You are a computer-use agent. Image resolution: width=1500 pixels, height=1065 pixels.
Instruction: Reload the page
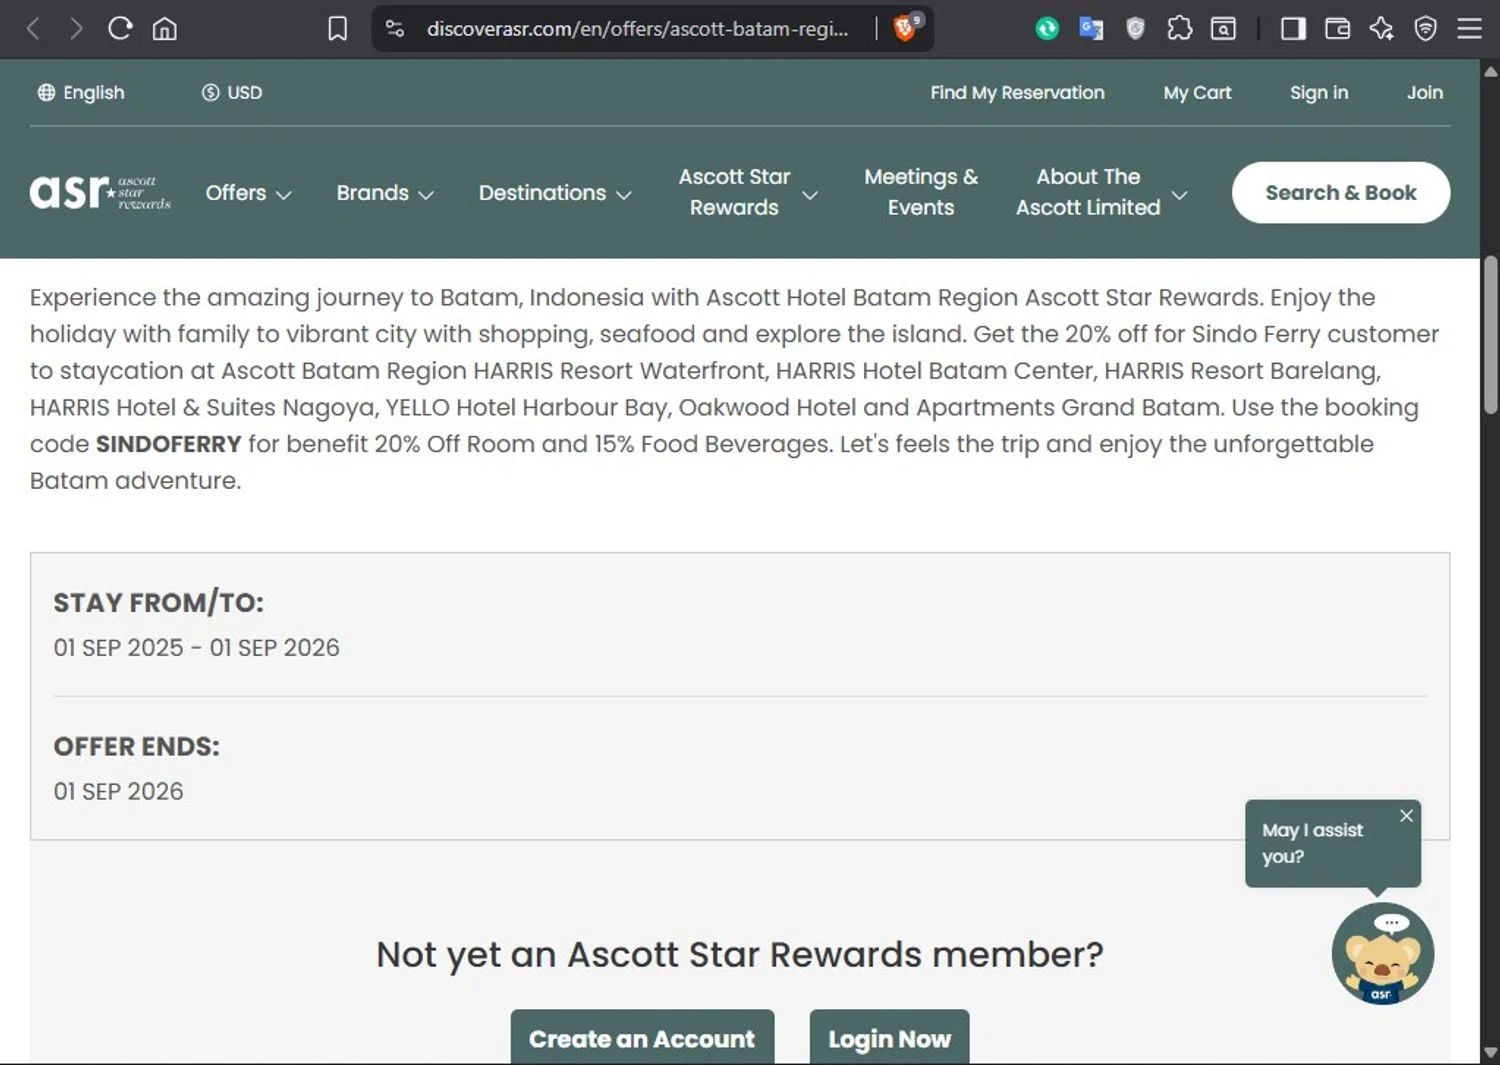[120, 29]
